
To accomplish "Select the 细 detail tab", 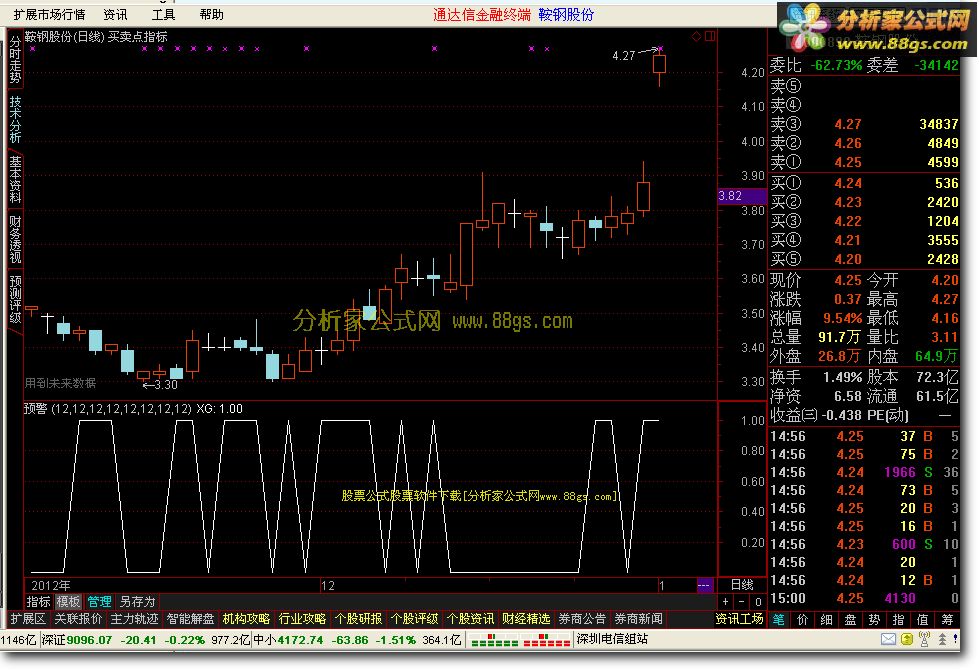I will tap(827, 619).
